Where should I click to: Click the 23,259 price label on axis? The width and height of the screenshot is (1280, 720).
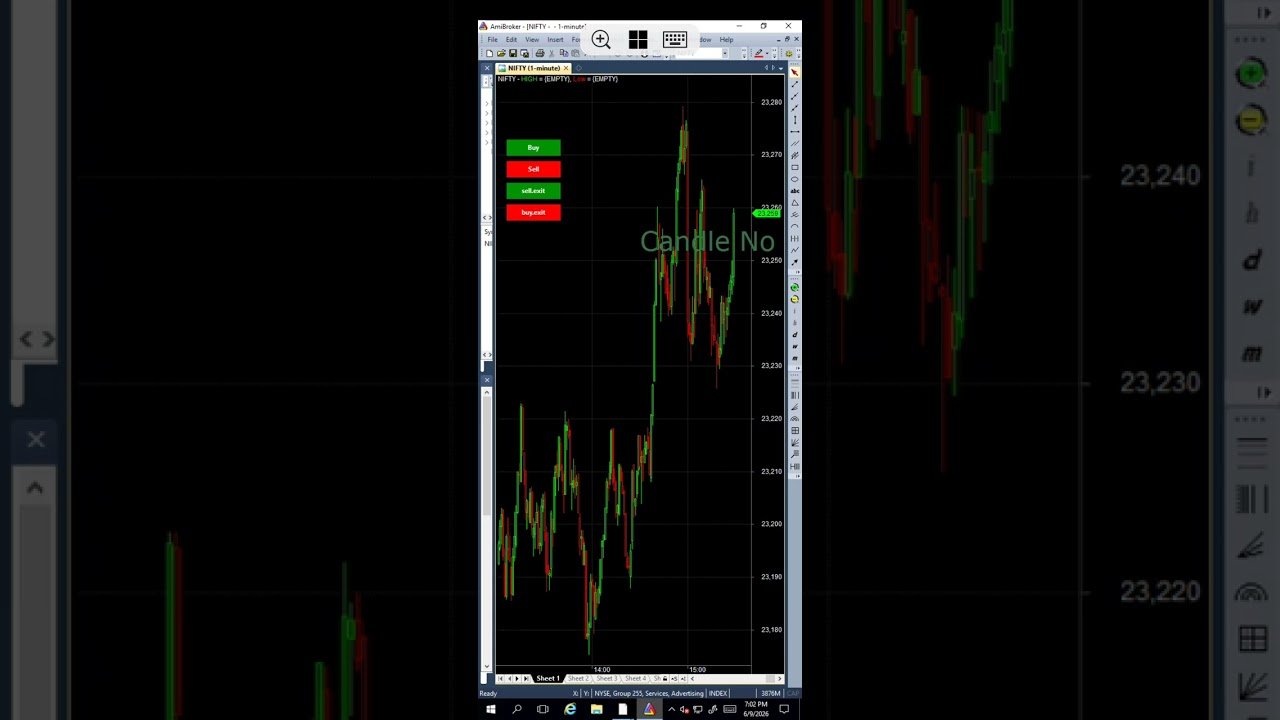tap(767, 213)
